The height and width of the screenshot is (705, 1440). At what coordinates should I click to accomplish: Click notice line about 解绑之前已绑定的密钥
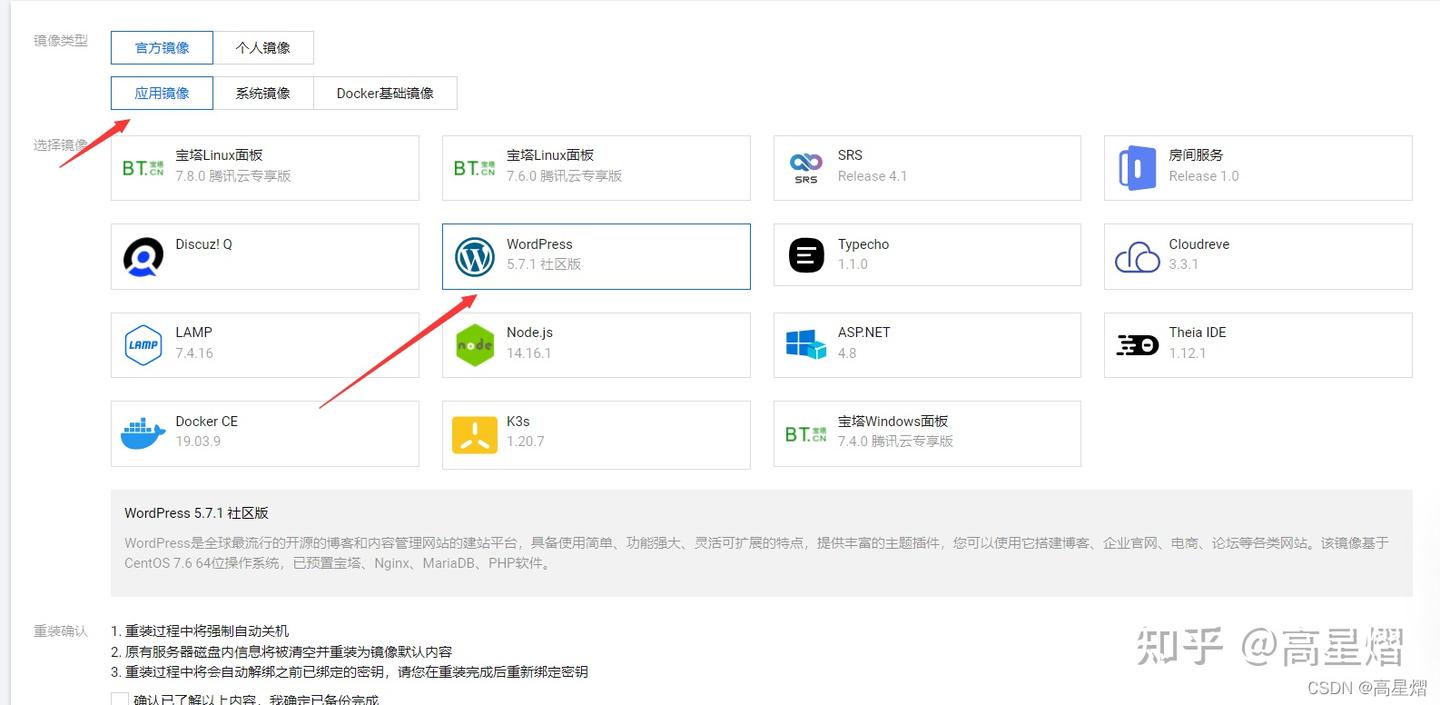click(x=349, y=672)
